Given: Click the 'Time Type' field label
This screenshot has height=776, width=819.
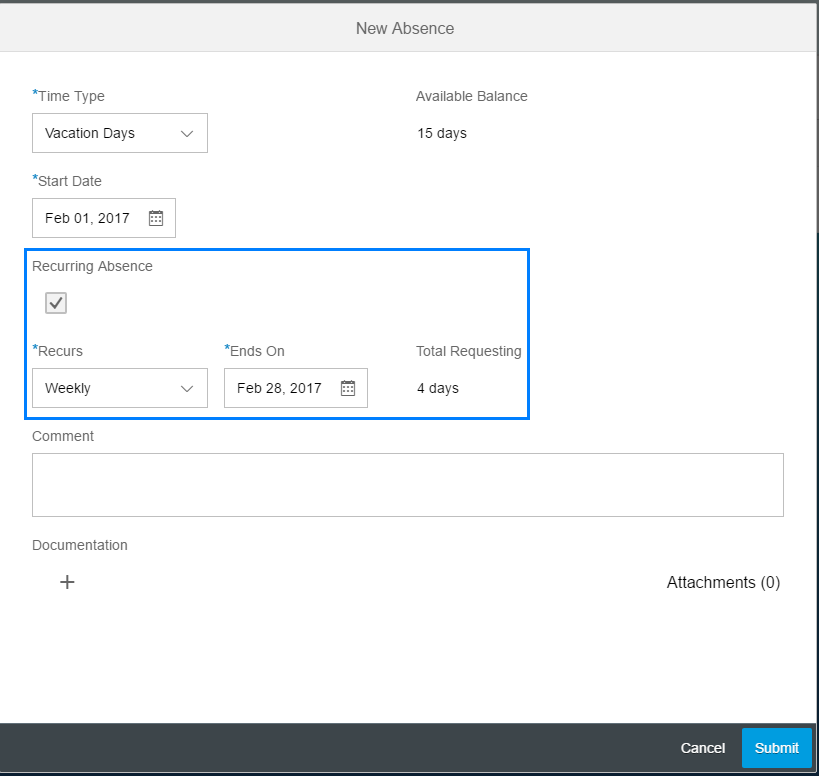Looking at the screenshot, I should click(x=68, y=96).
